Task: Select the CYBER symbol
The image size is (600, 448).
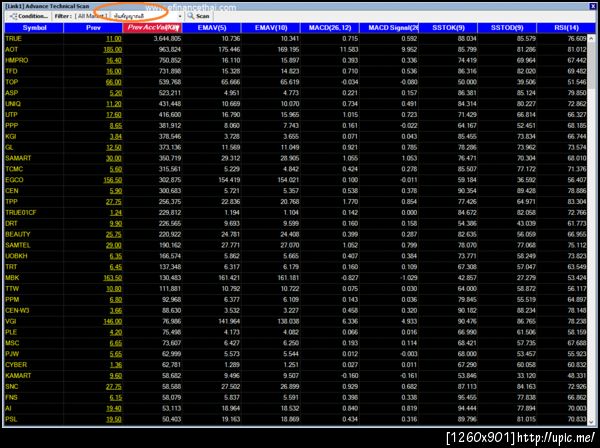Action: [x=16, y=365]
